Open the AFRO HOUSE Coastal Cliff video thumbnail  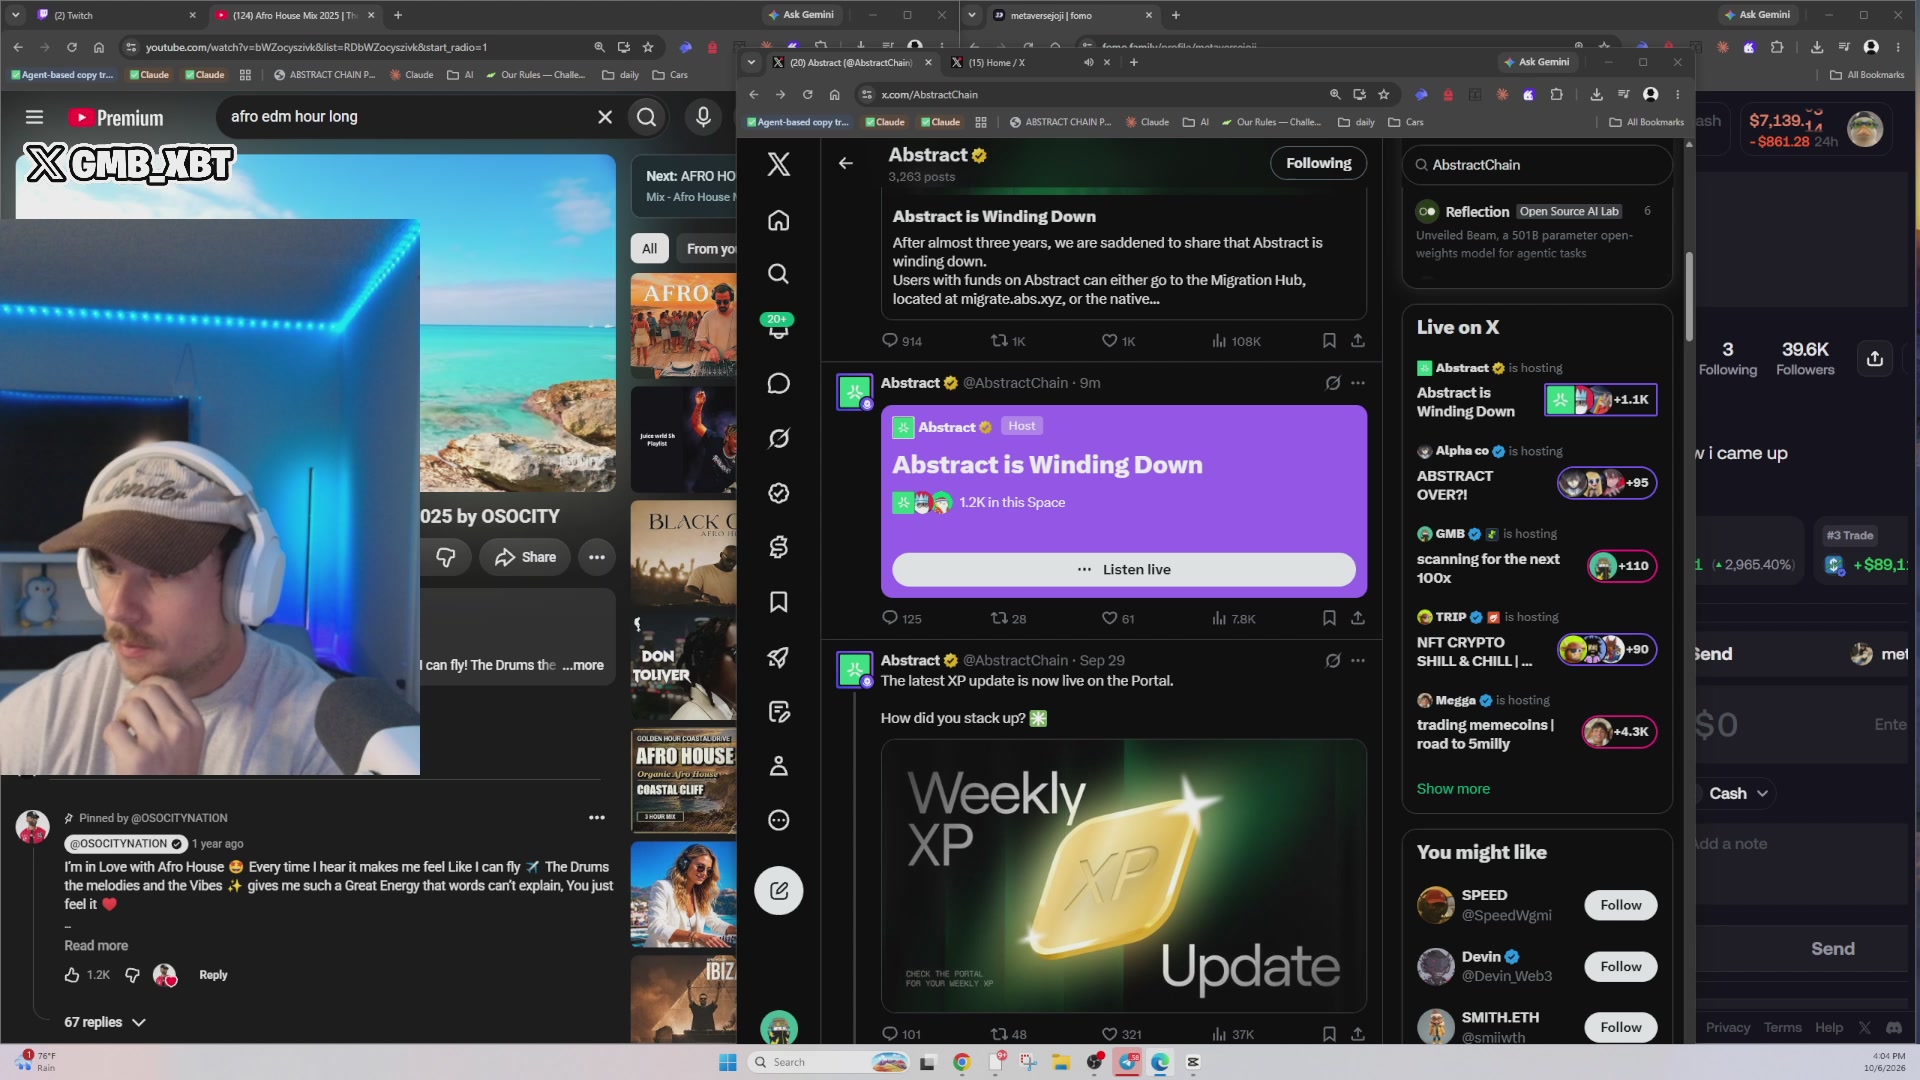click(x=684, y=782)
